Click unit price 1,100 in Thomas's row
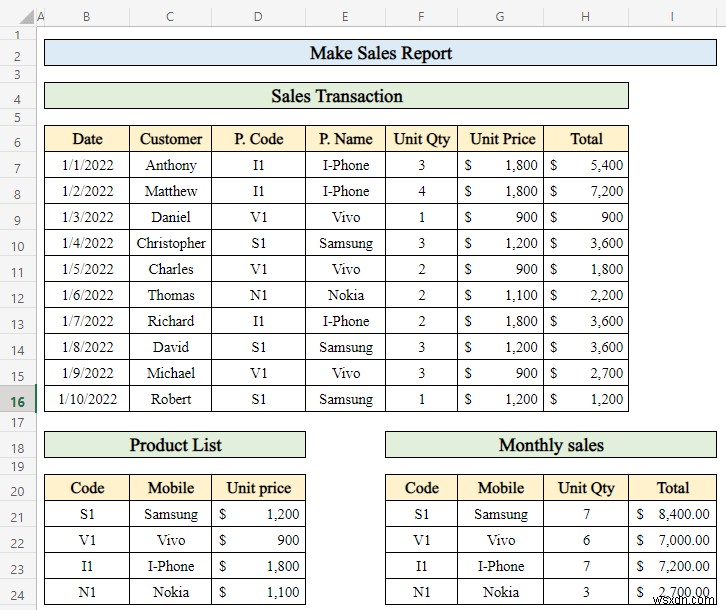This screenshot has width=726, height=610. [x=501, y=295]
